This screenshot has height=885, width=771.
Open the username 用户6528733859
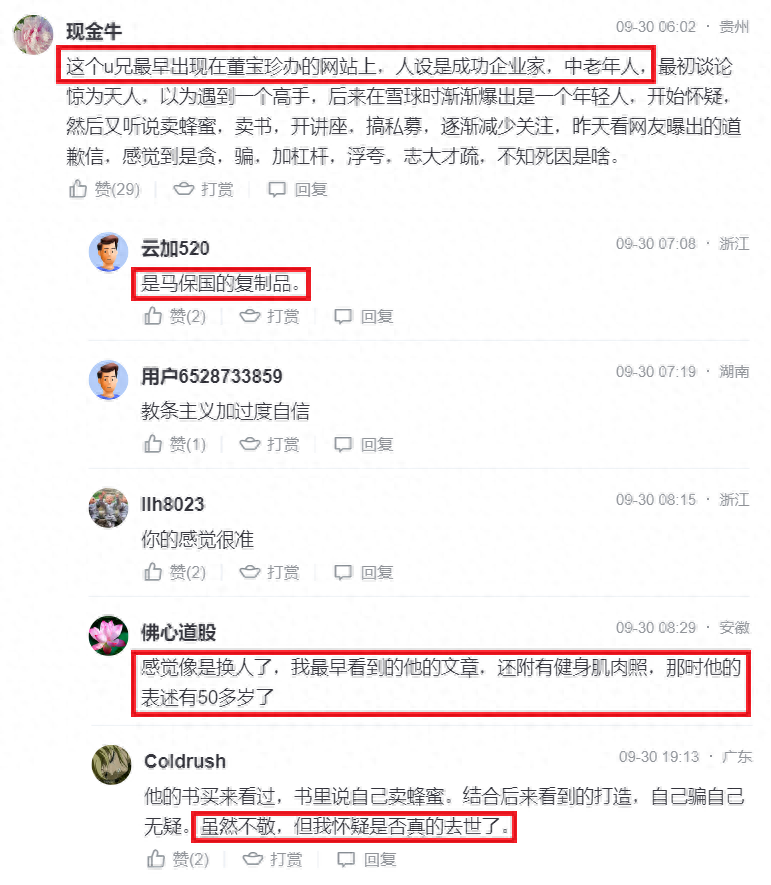[x=212, y=376]
